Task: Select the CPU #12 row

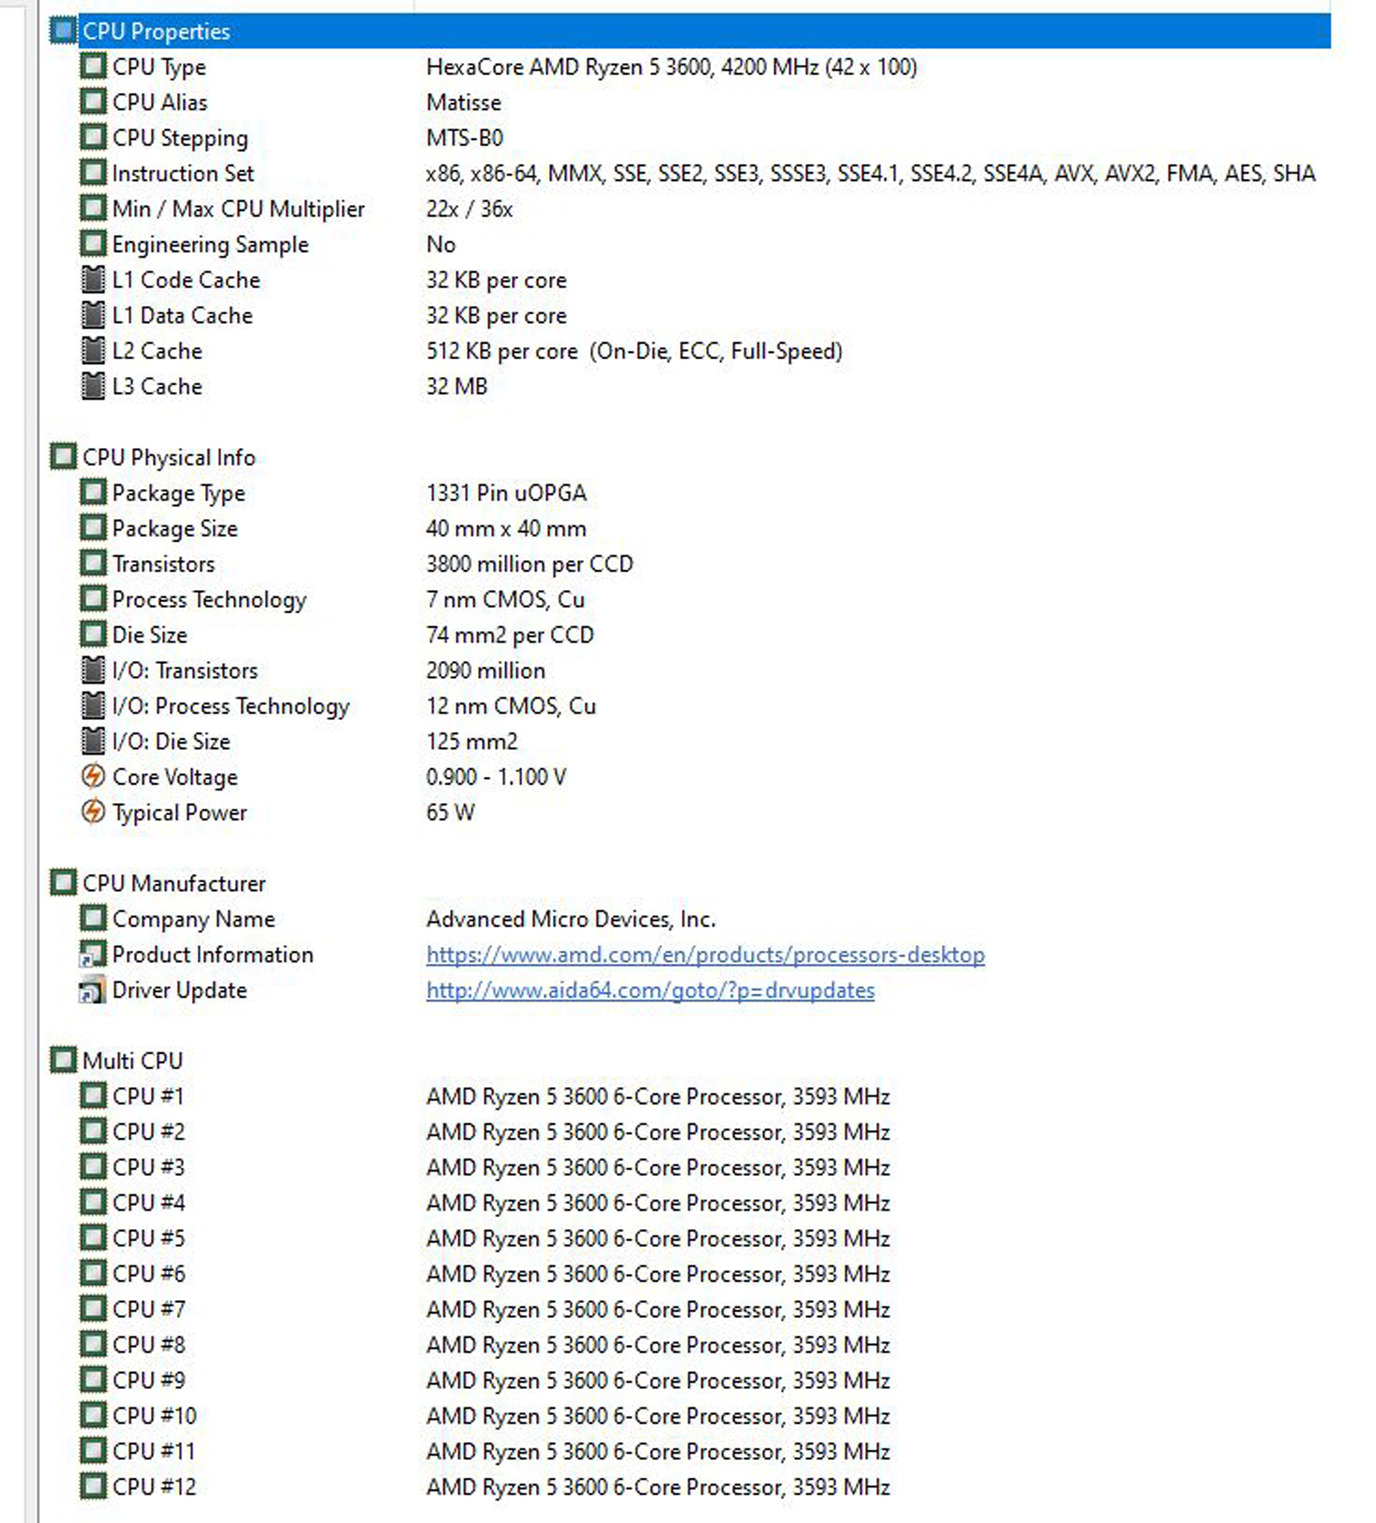Action: pos(485,1487)
